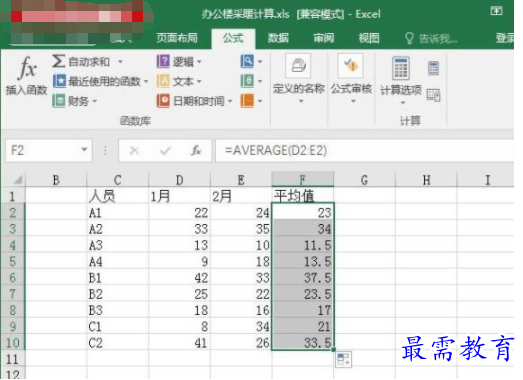Click the cell with value 41
The width and height of the screenshot is (523, 380).
click(x=179, y=343)
